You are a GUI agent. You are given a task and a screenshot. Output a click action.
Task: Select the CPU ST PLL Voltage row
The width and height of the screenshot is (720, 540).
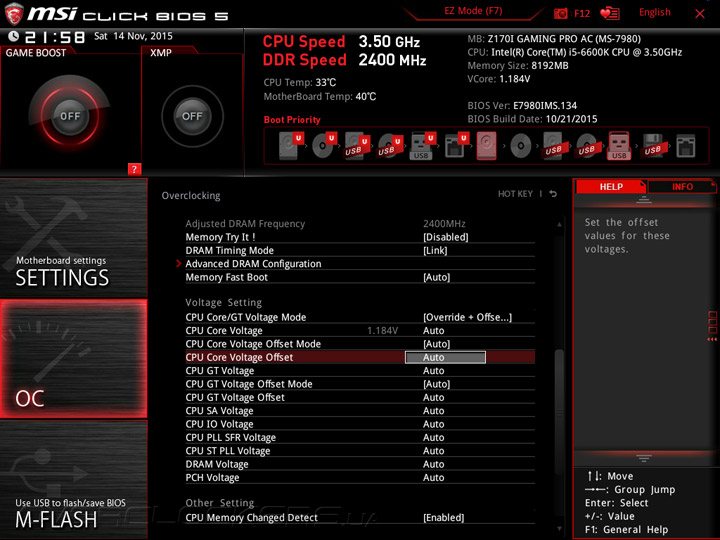(360, 450)
